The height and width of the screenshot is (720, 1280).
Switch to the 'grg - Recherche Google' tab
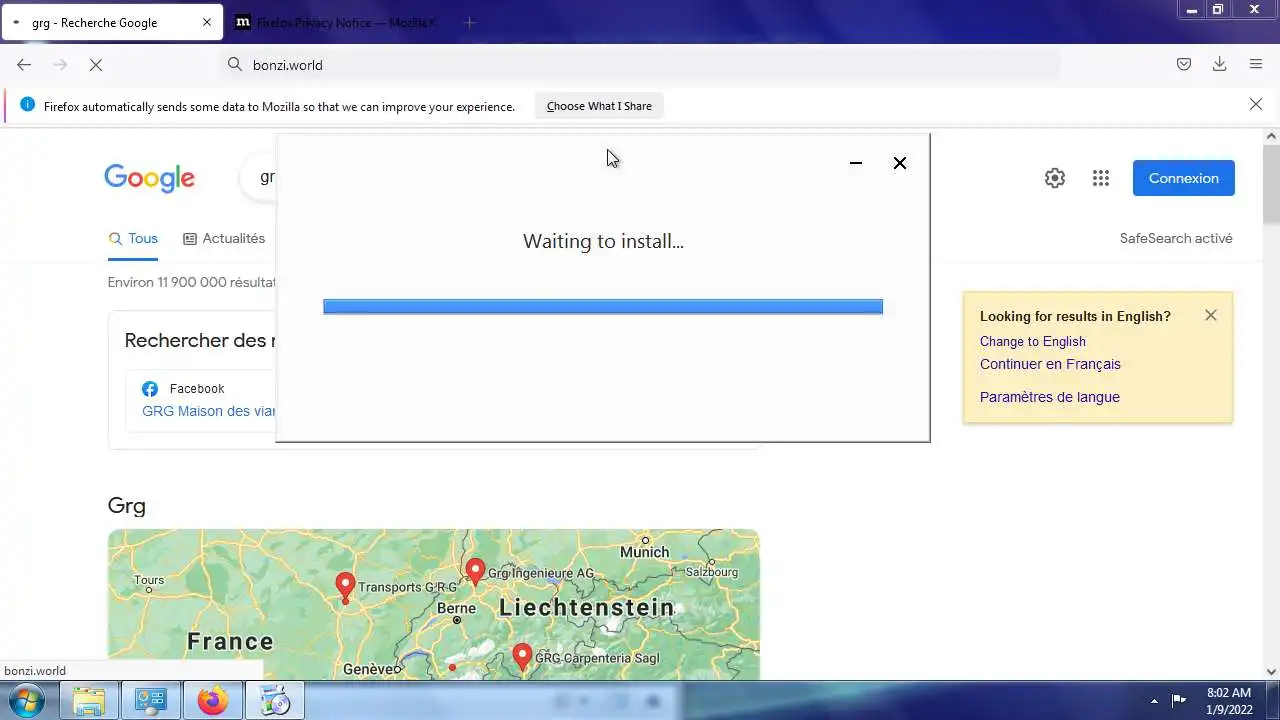pos(112,22)
